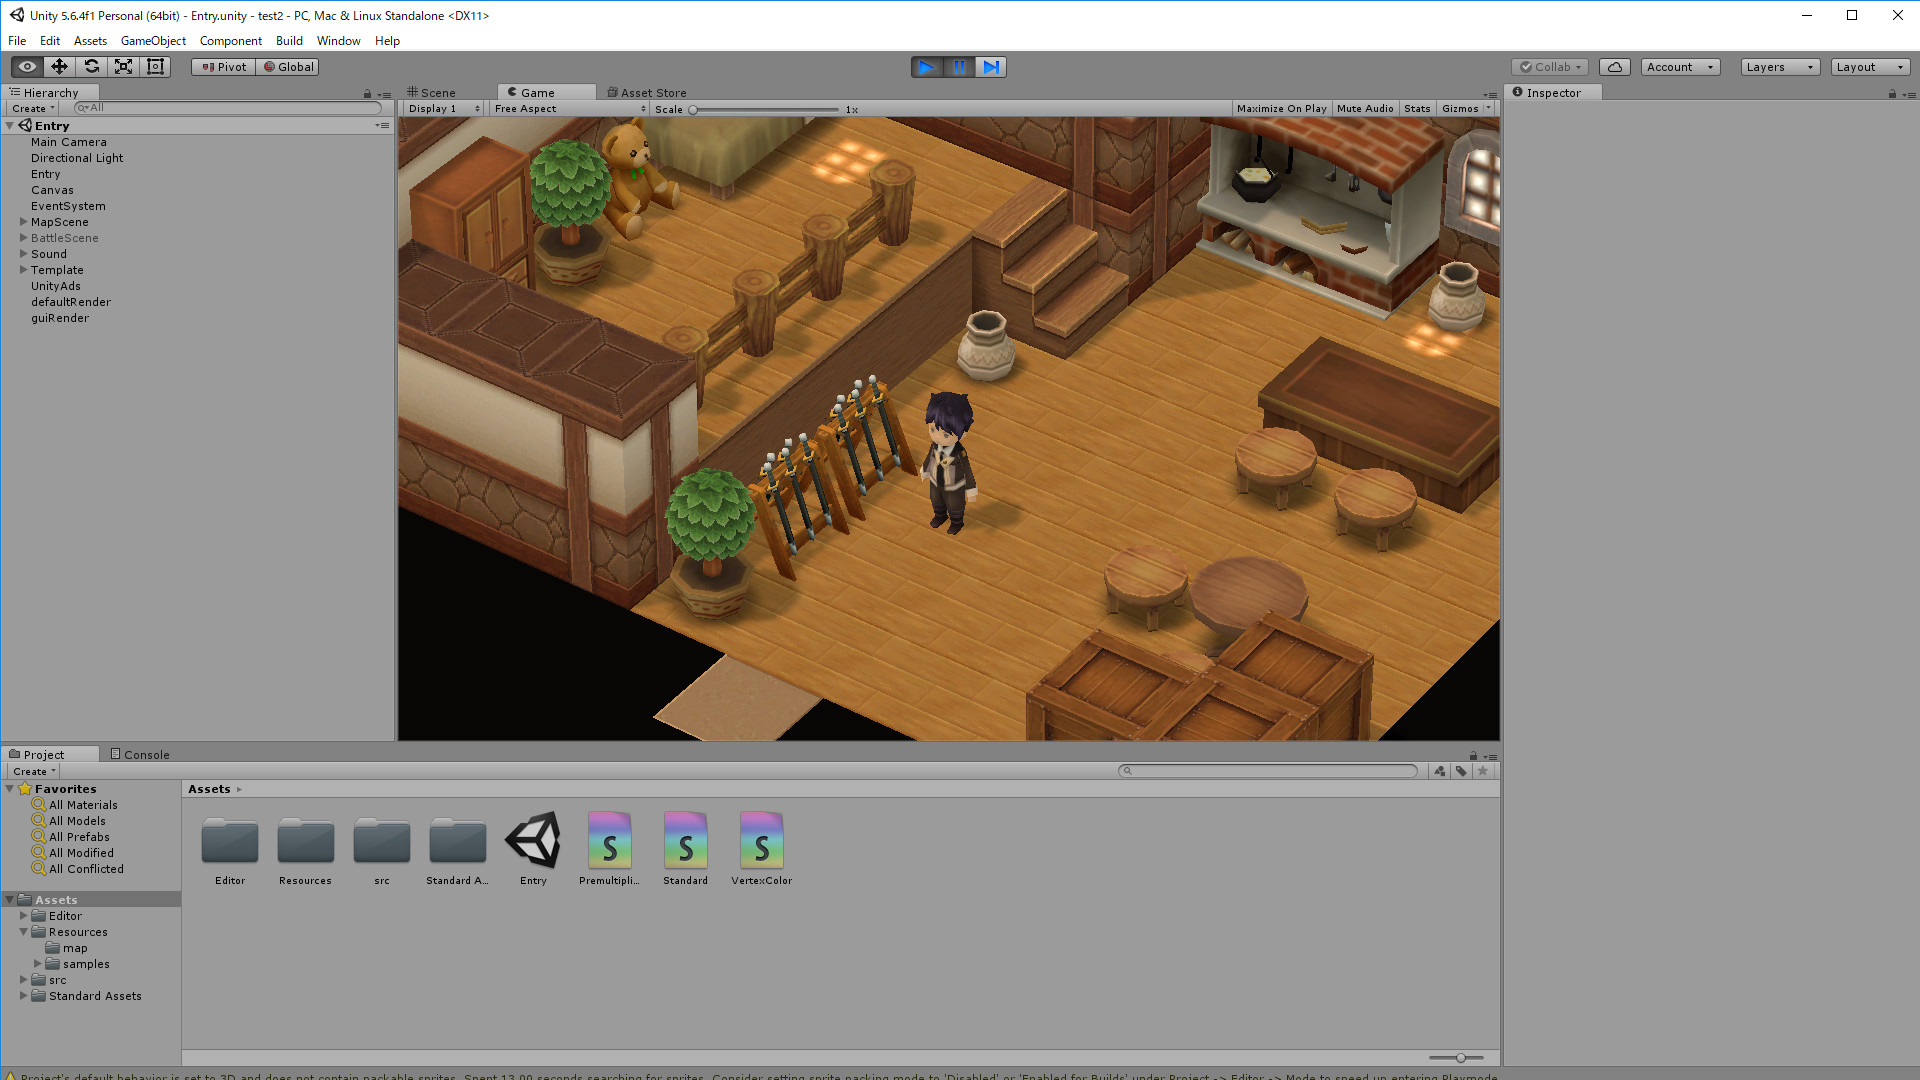Open the Layers dropdown menu
Viewport: 1920px width, 1080px height.
(x=1779, y=66)
